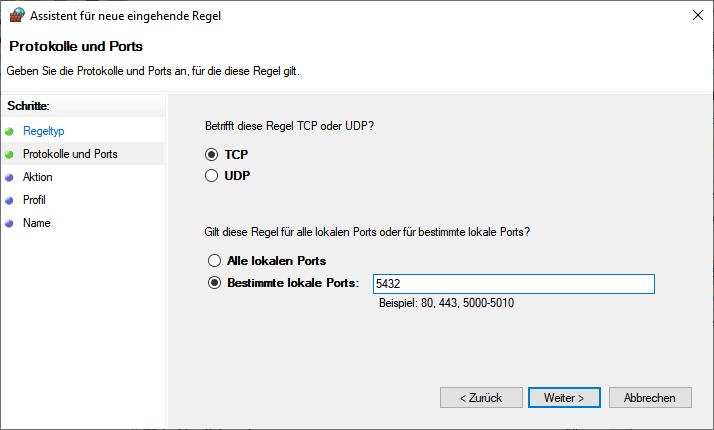This screenshot has height=430, width=714.
Task: Go to the Aktion step
Action: 38,177
